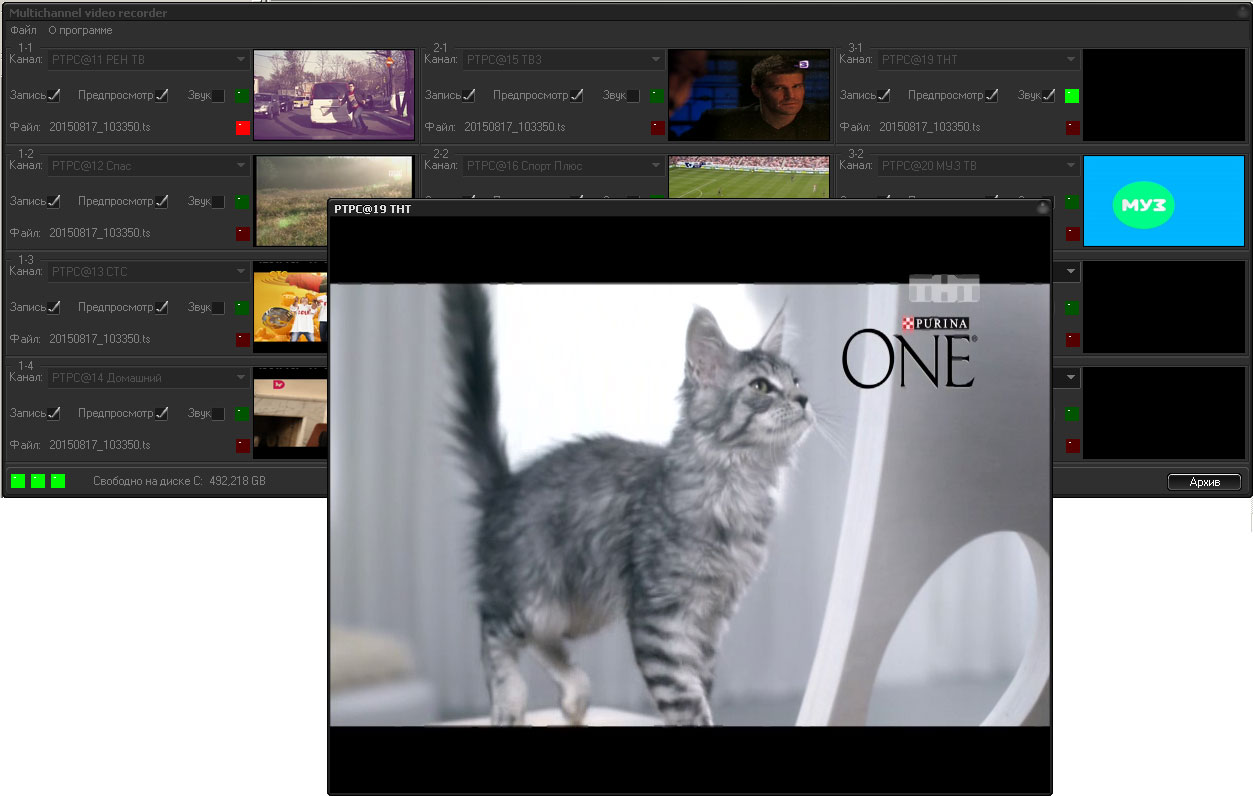1253x796 pixels.
Task: Click the dark red indicator in panel 3-1
Action: pyautogui.click(x=1072, y=128)
